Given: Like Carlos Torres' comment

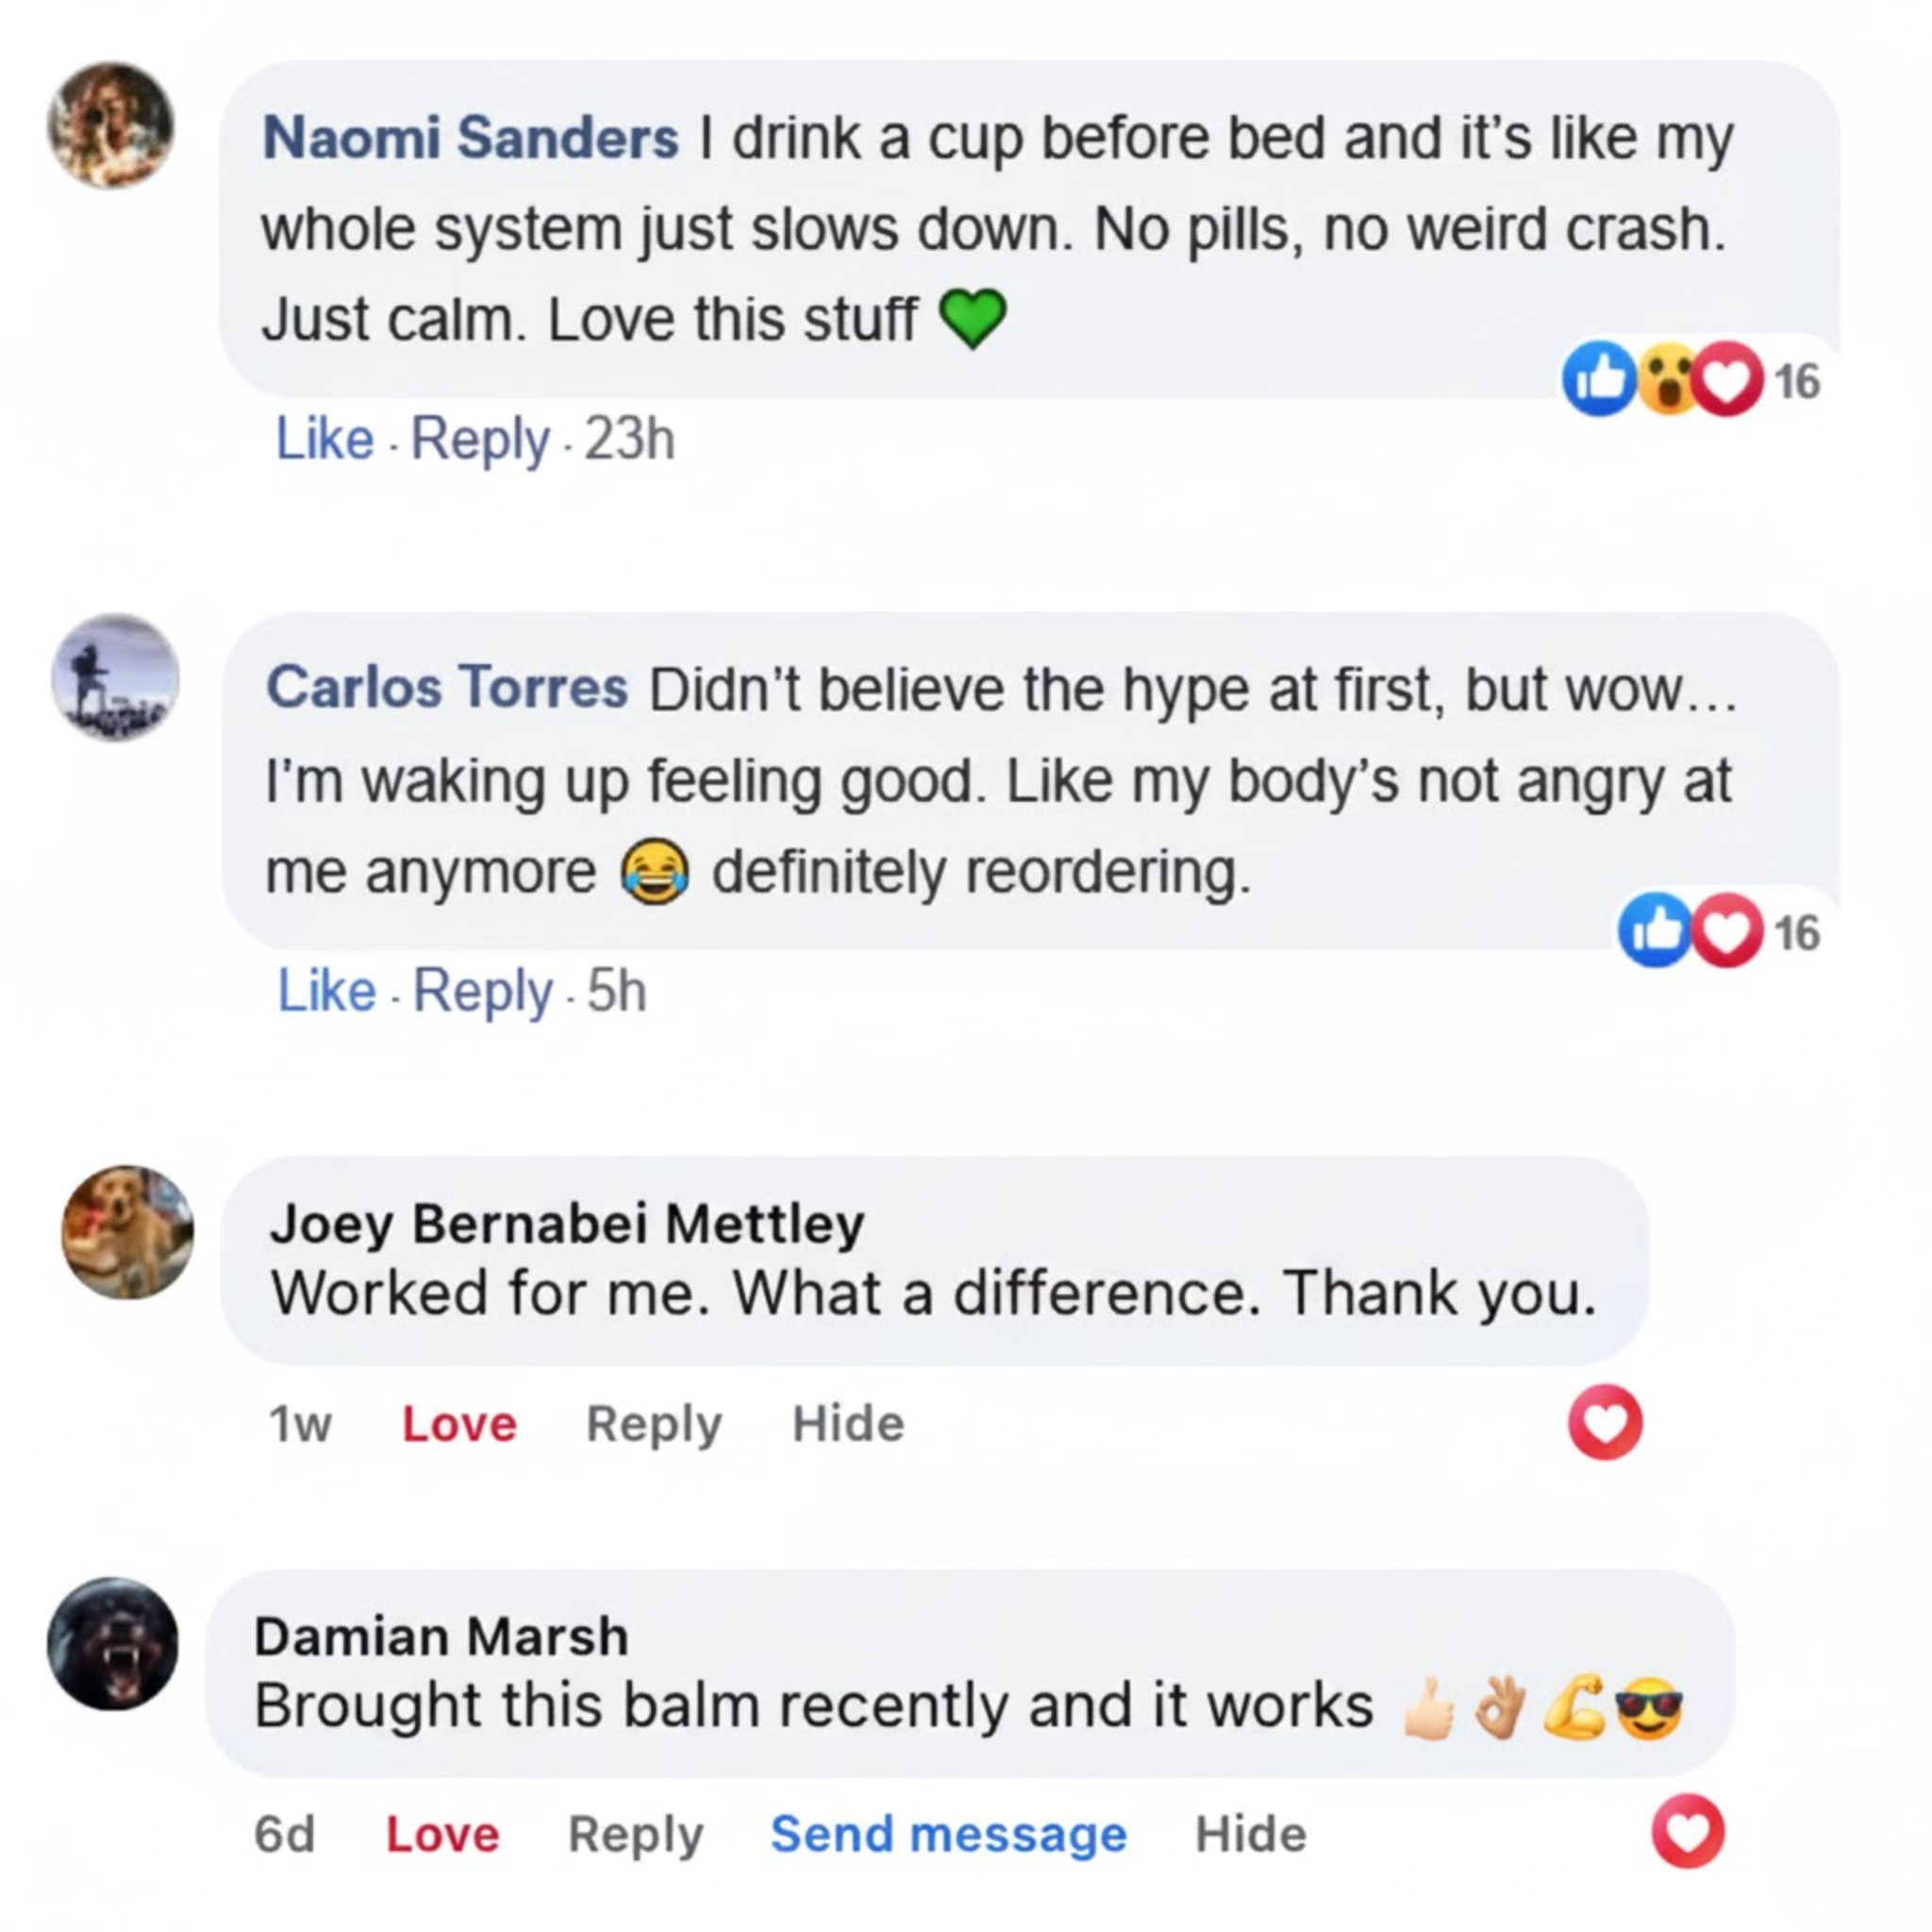Looking at the screenshot, I should 326,991.
